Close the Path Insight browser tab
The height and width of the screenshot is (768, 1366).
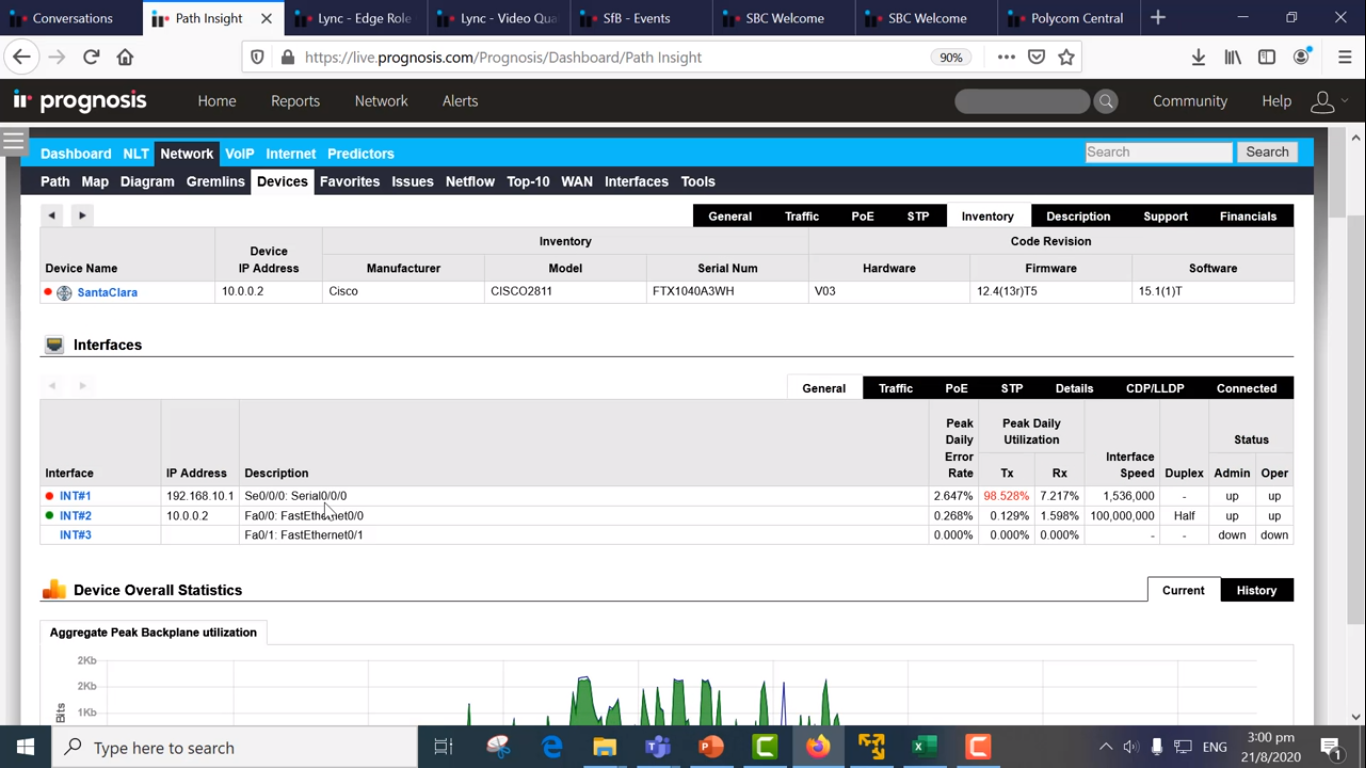coord(266,18)
